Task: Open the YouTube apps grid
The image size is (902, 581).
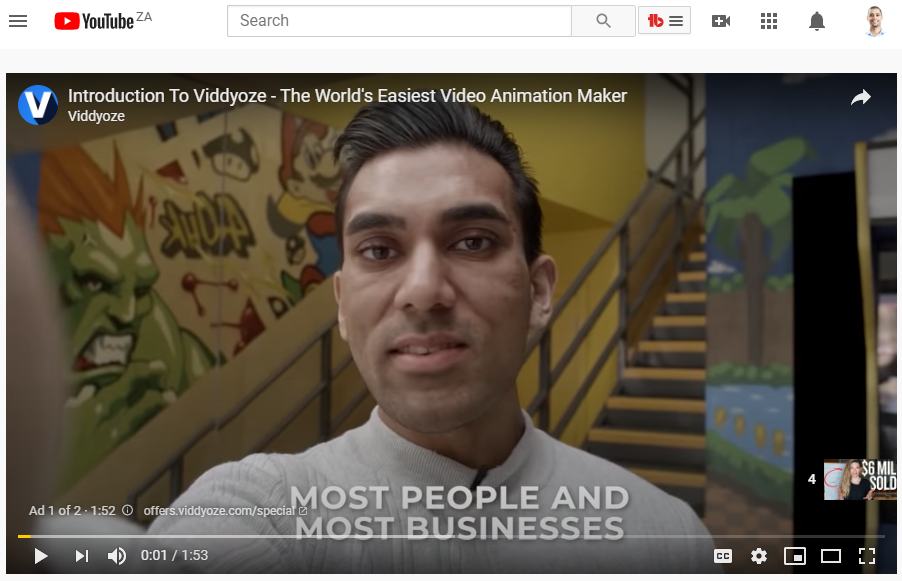Action: (769, 21)
